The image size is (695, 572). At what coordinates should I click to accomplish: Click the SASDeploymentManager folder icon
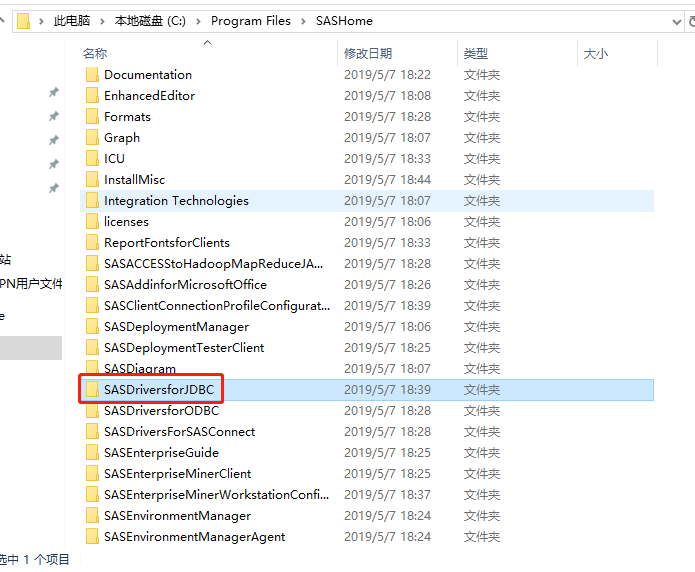pos(92,326)
